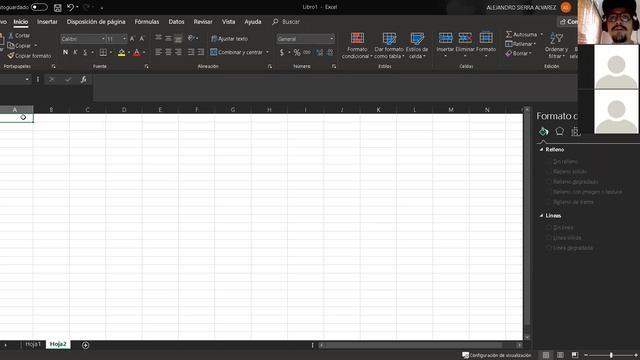The width and height of the screenshot is (640, 360).
Task: Toggle Ajustar texto wrap option
Action: click(229, 39)
